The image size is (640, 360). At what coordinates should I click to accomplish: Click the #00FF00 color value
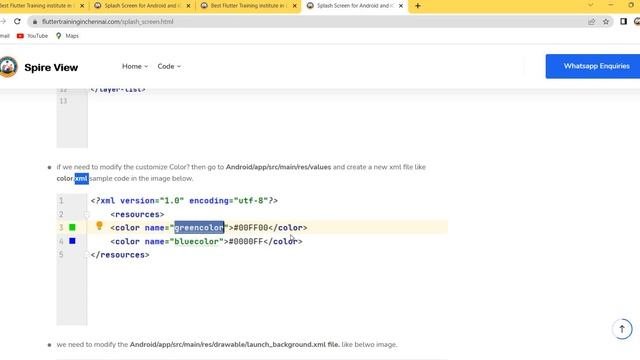point(251,227)
